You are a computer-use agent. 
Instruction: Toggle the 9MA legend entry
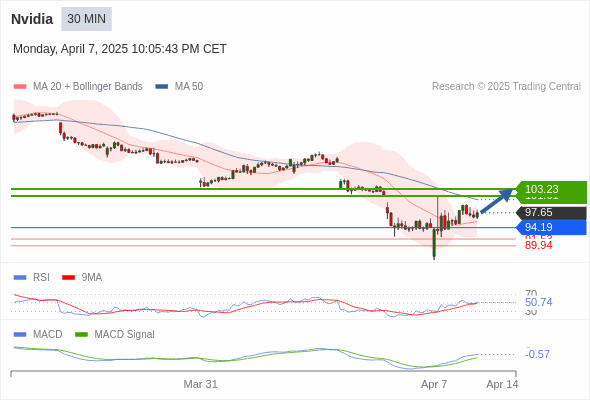(x=82, y=277)
